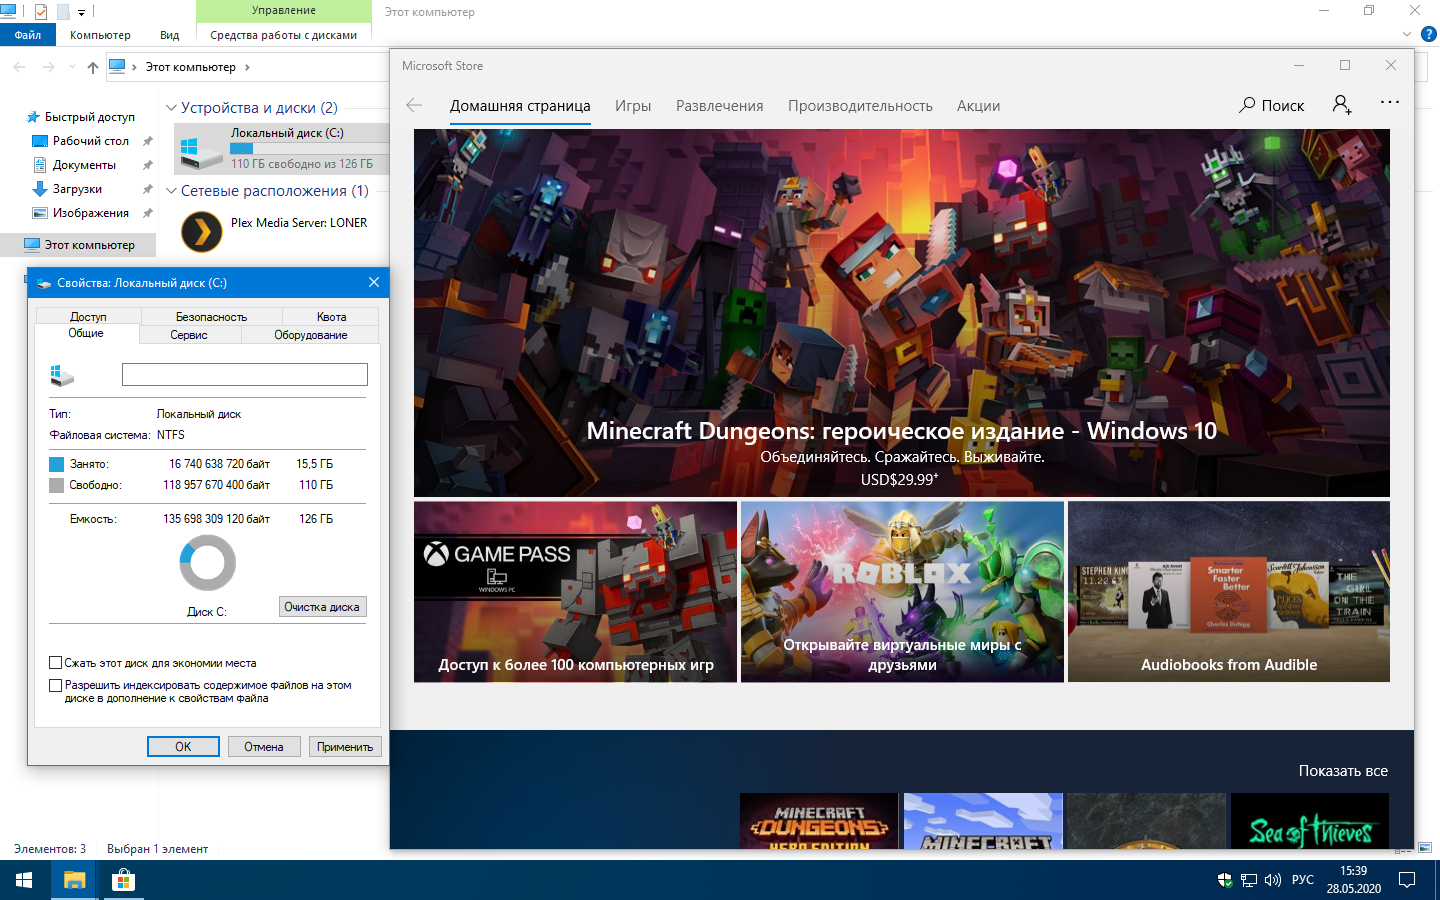1440x900 pixels.
Task: Click Microsoft Store taskbar icon
Action: 123,880
